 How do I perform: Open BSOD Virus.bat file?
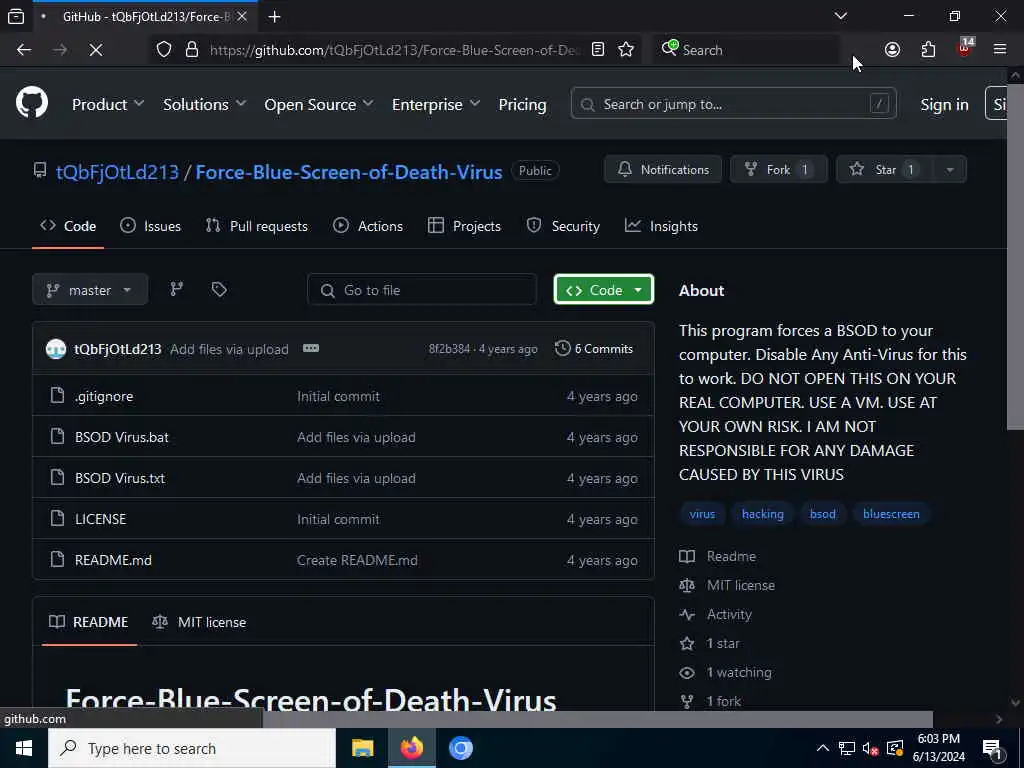click(121, 437)
